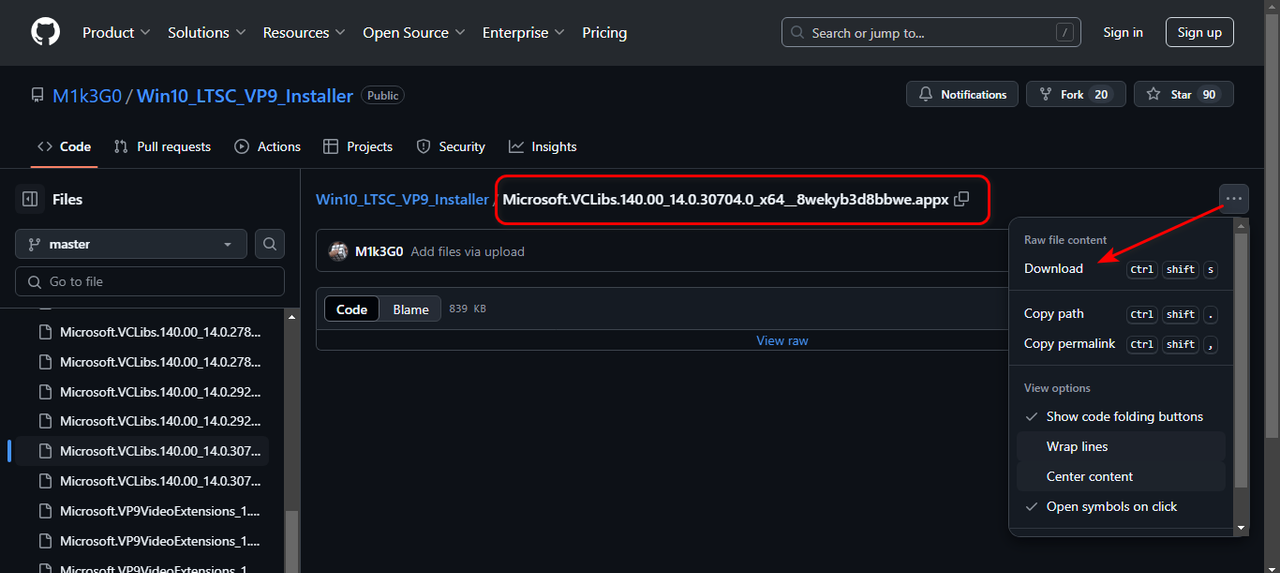Click the Files heading in the sidebar
Image resolution: width=1280 pixels, height=573 pixels.
point(67,199)
